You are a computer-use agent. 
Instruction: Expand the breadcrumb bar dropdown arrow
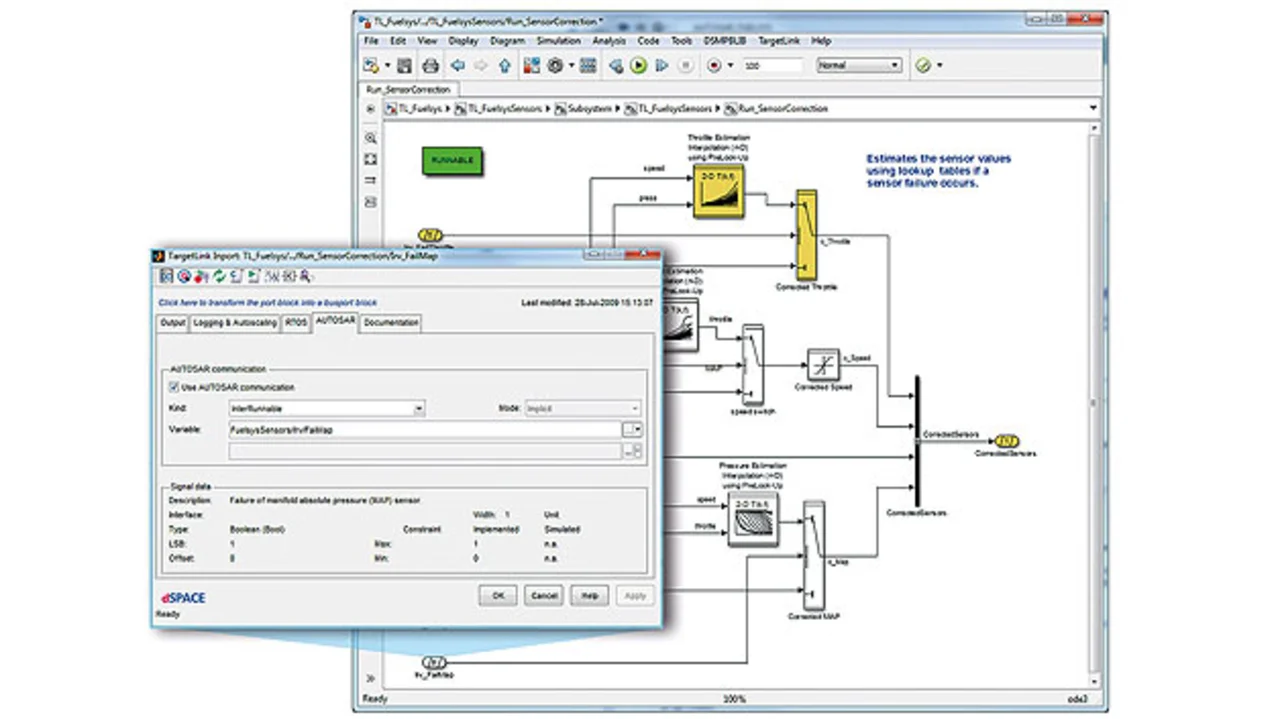tap(1093, 108)
